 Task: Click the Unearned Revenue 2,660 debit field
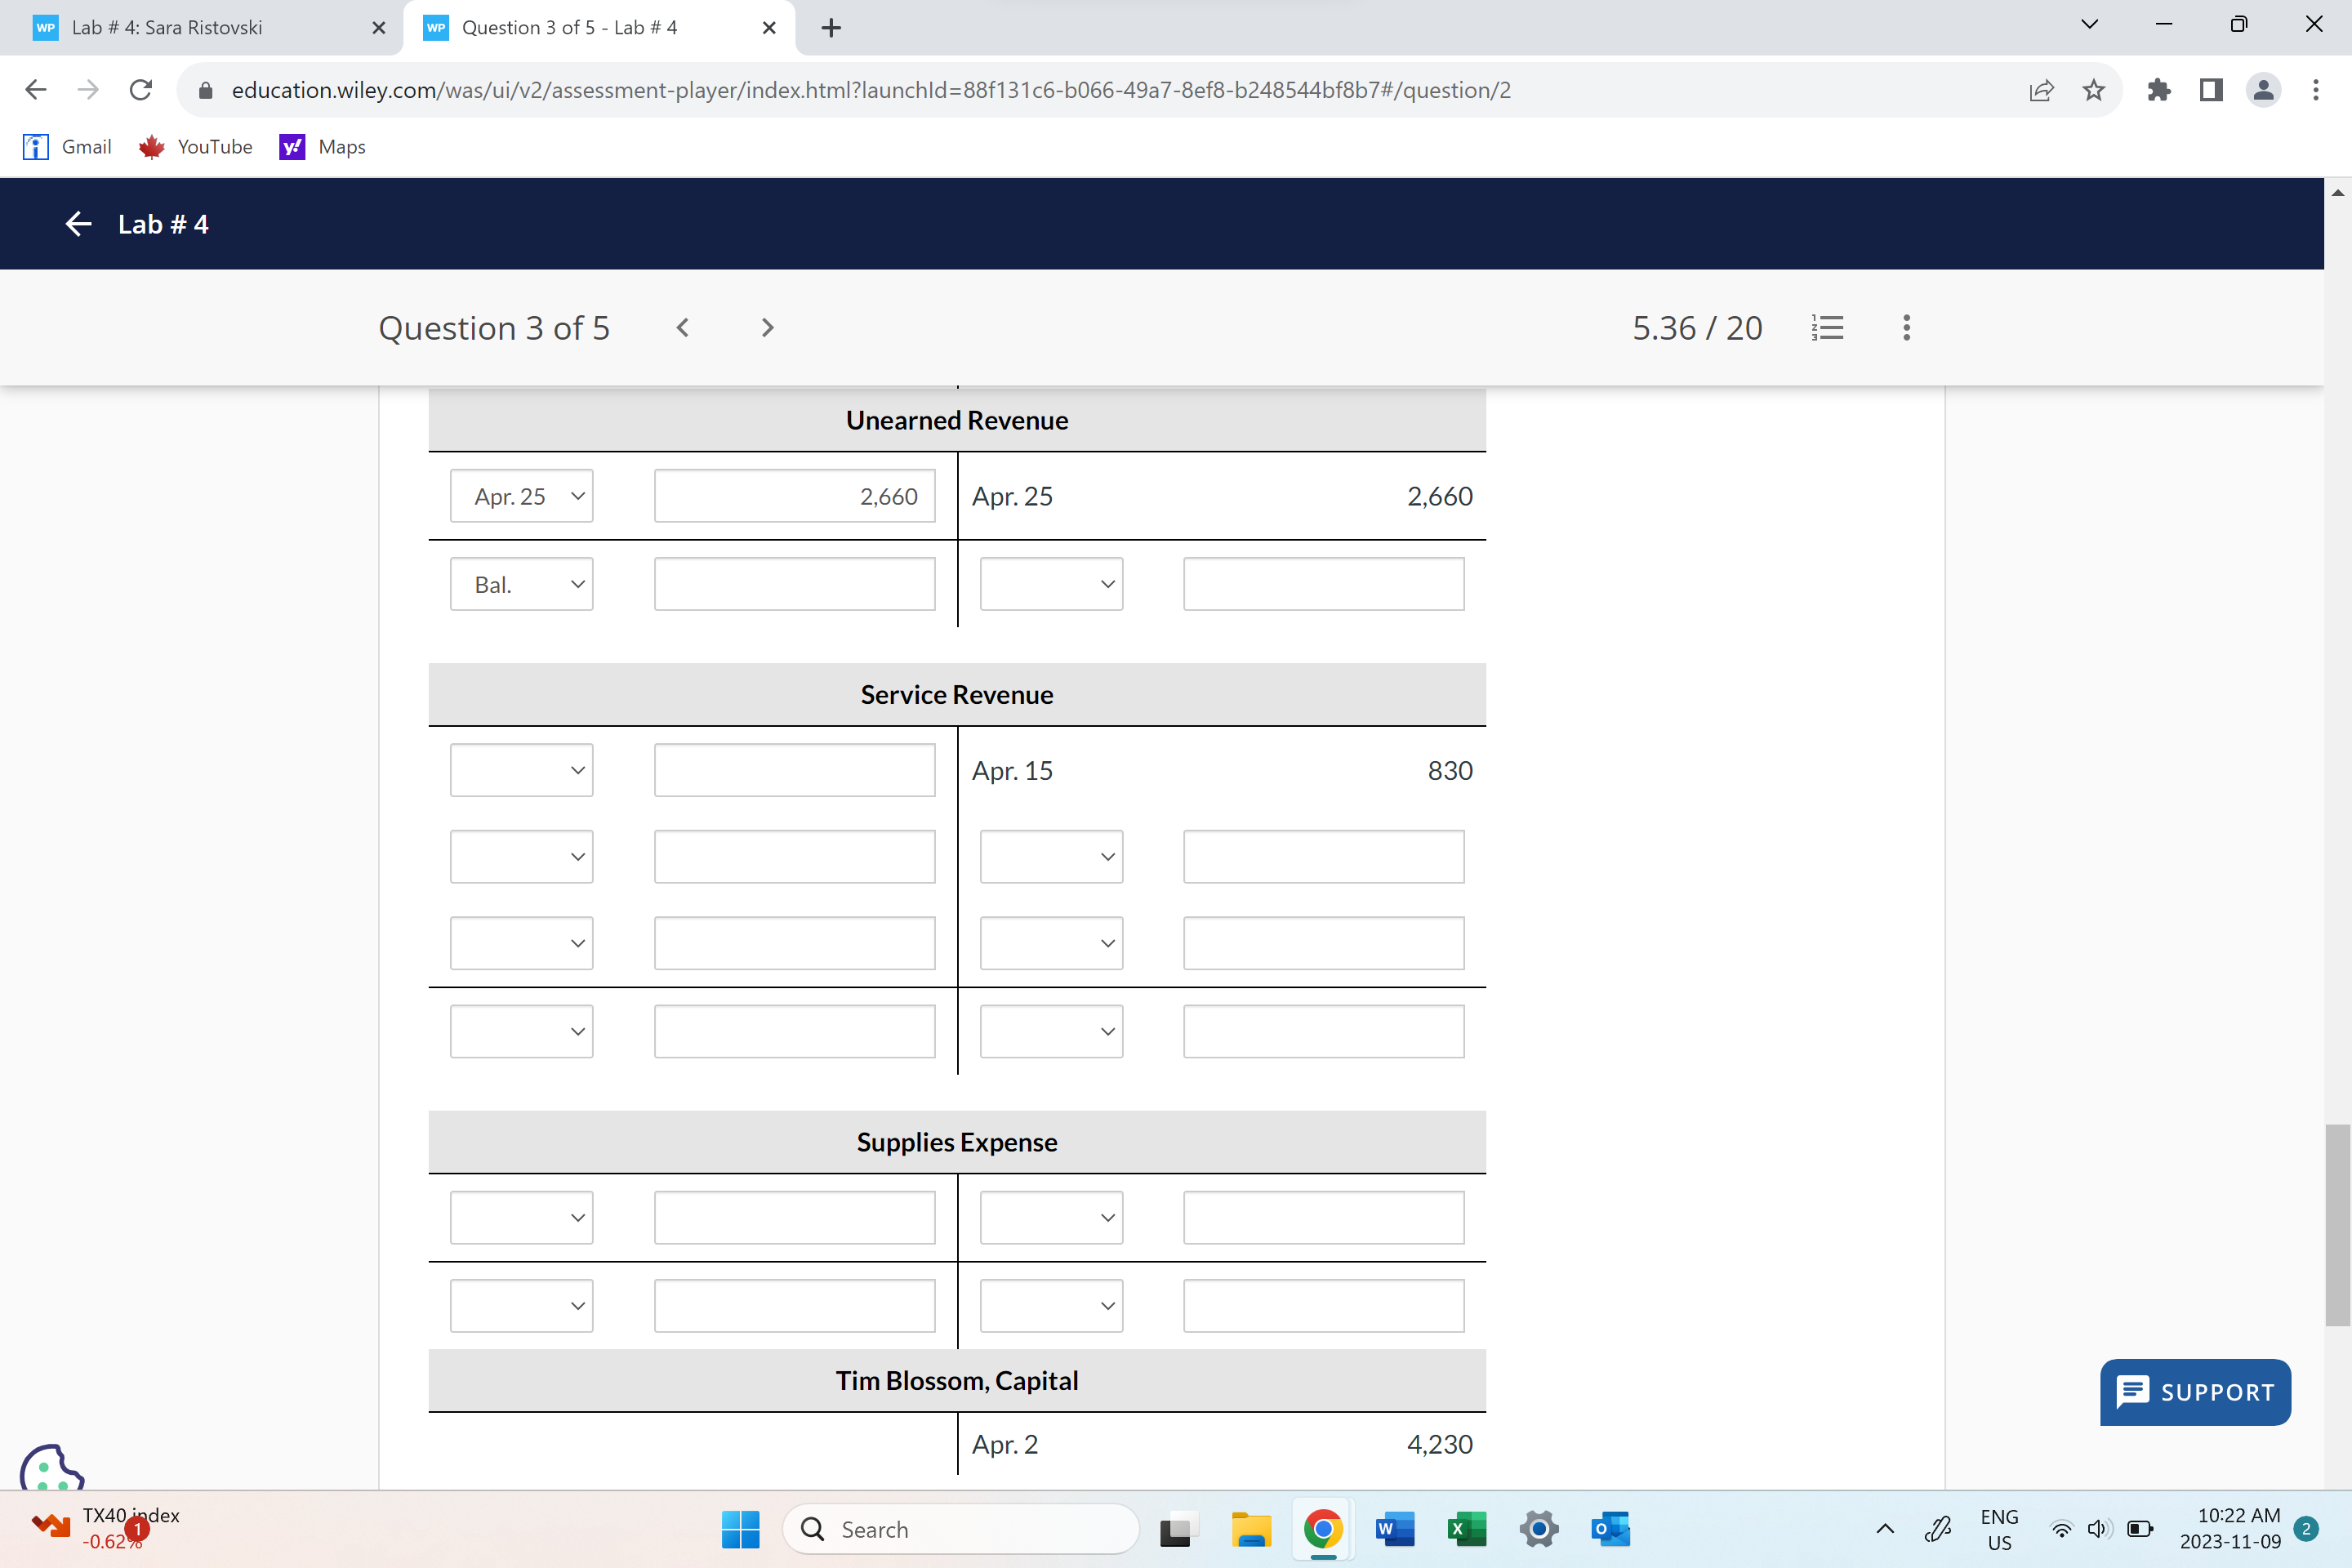click(794, 496)
